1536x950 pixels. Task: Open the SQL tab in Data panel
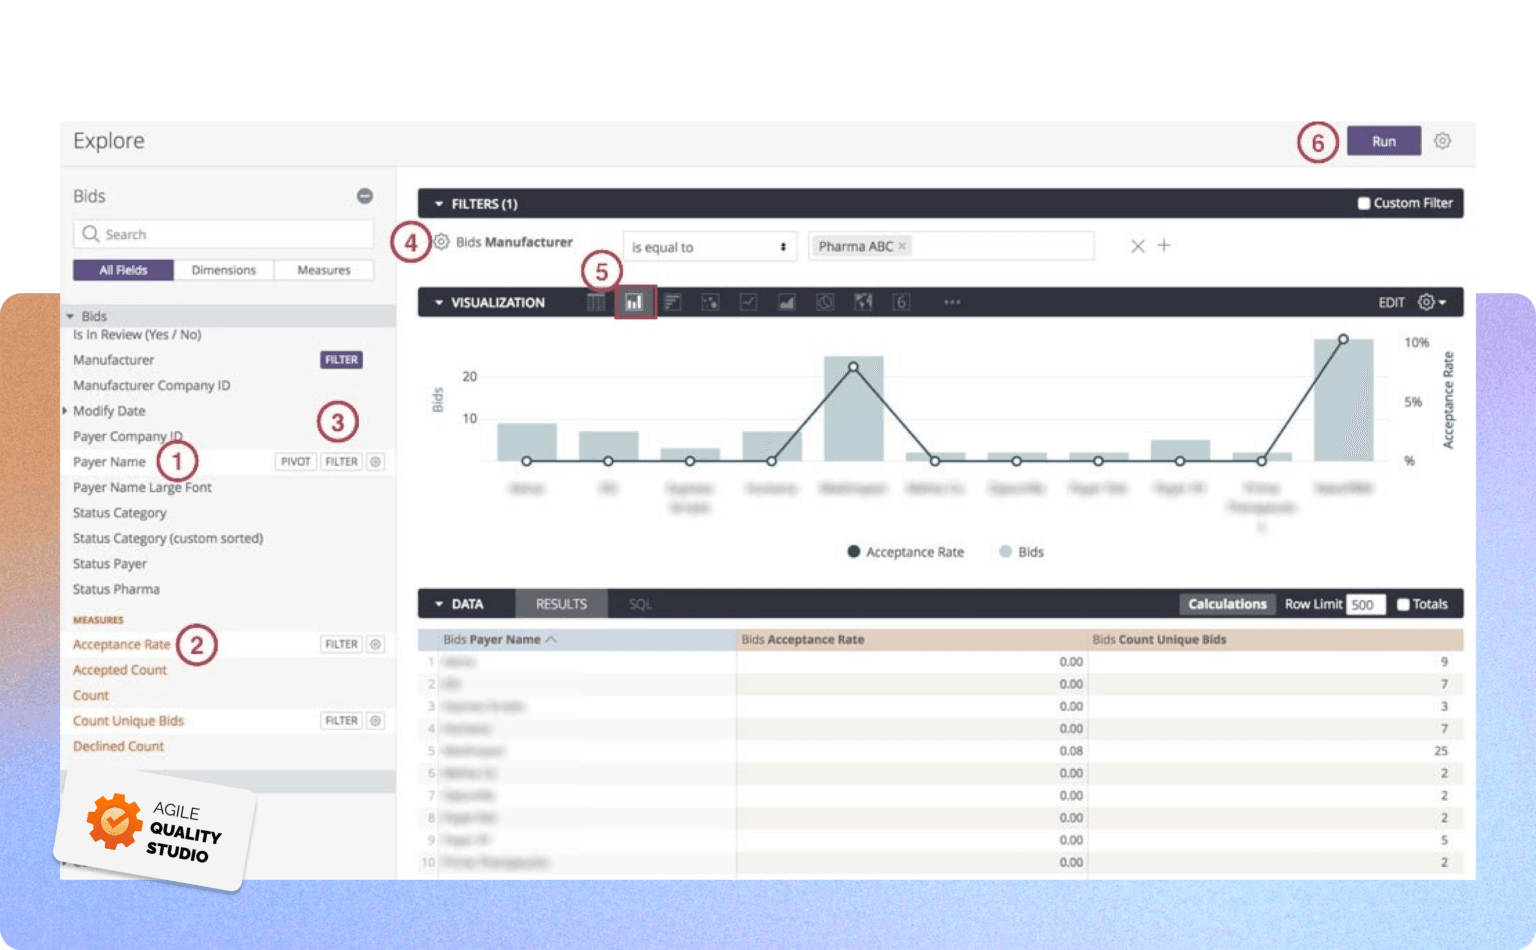(640, 604)
